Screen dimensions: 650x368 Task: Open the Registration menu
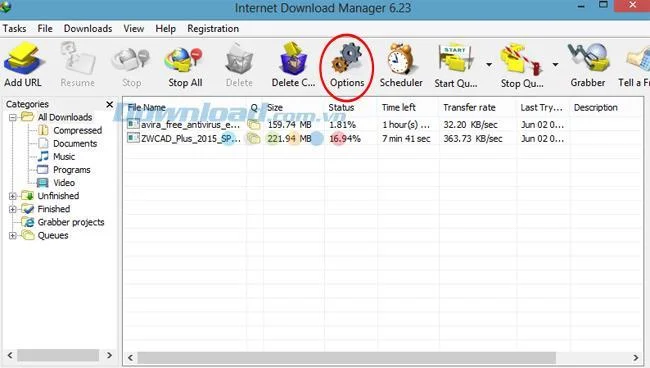point(213,29)
